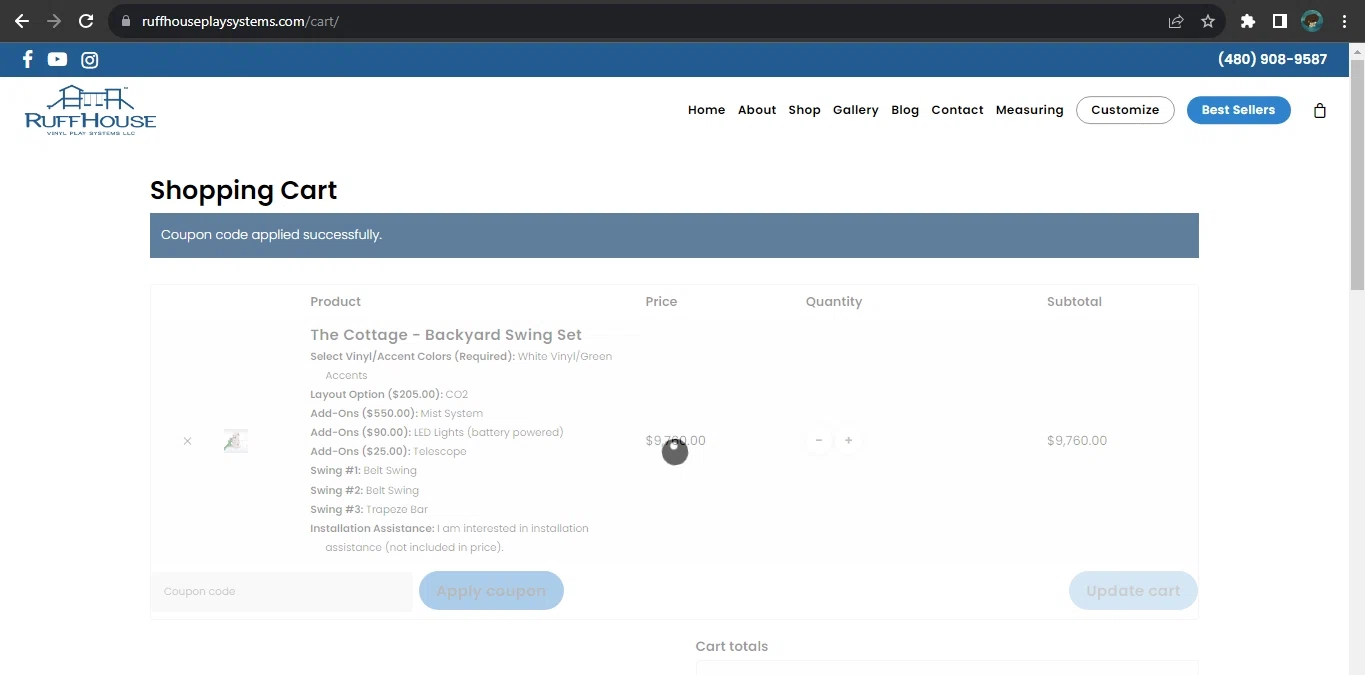The height and width of the screenshot is (675, 1365).
Task: Click the browser address bar URL
Action: [240, 21]
